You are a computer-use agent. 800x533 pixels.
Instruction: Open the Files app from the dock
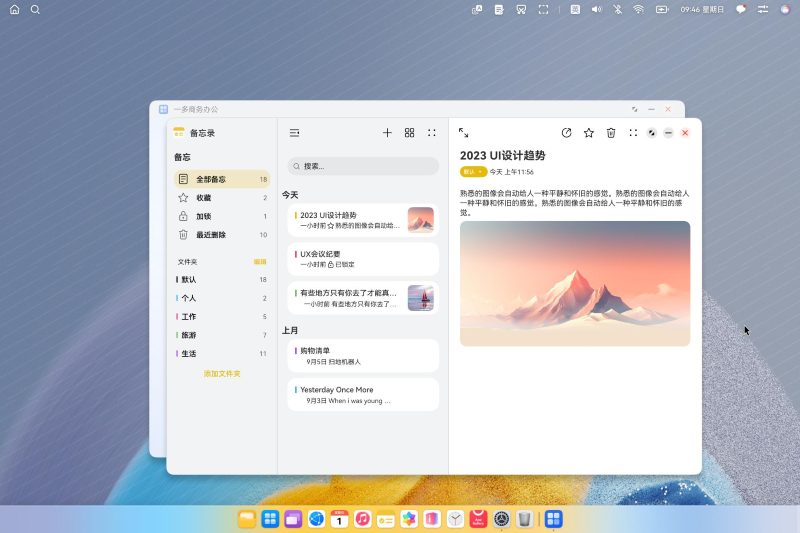[247, 519]
